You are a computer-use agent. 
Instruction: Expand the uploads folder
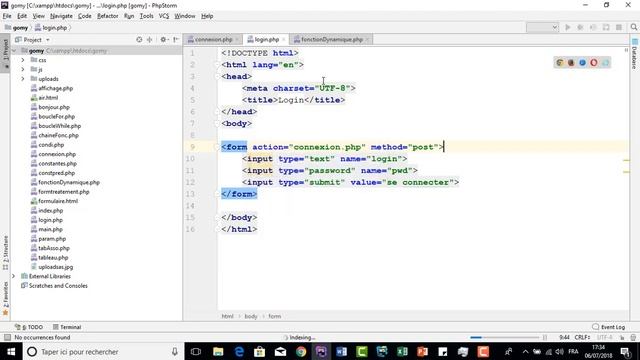23,79
